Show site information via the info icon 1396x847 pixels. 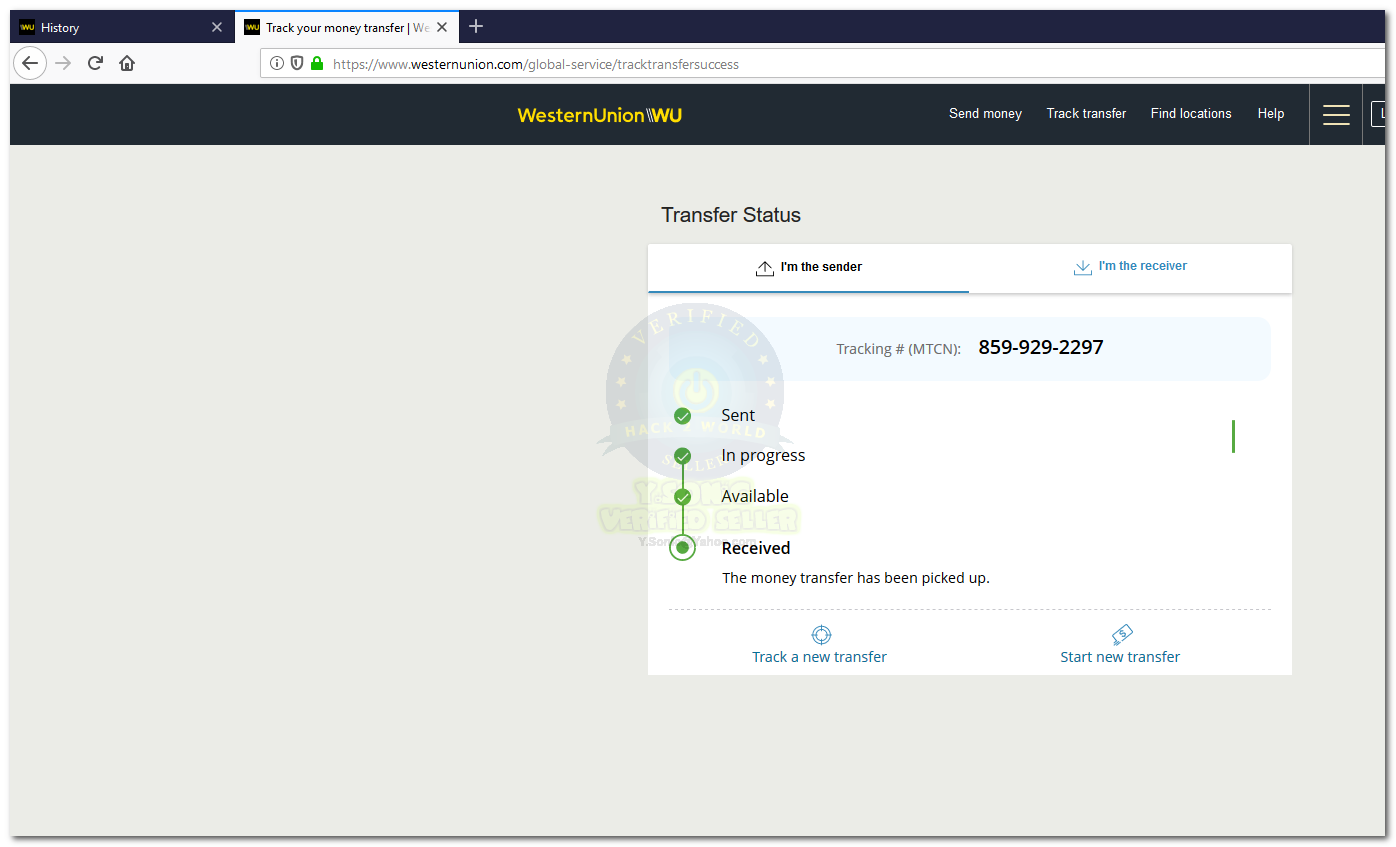click(x=277, y=63)
